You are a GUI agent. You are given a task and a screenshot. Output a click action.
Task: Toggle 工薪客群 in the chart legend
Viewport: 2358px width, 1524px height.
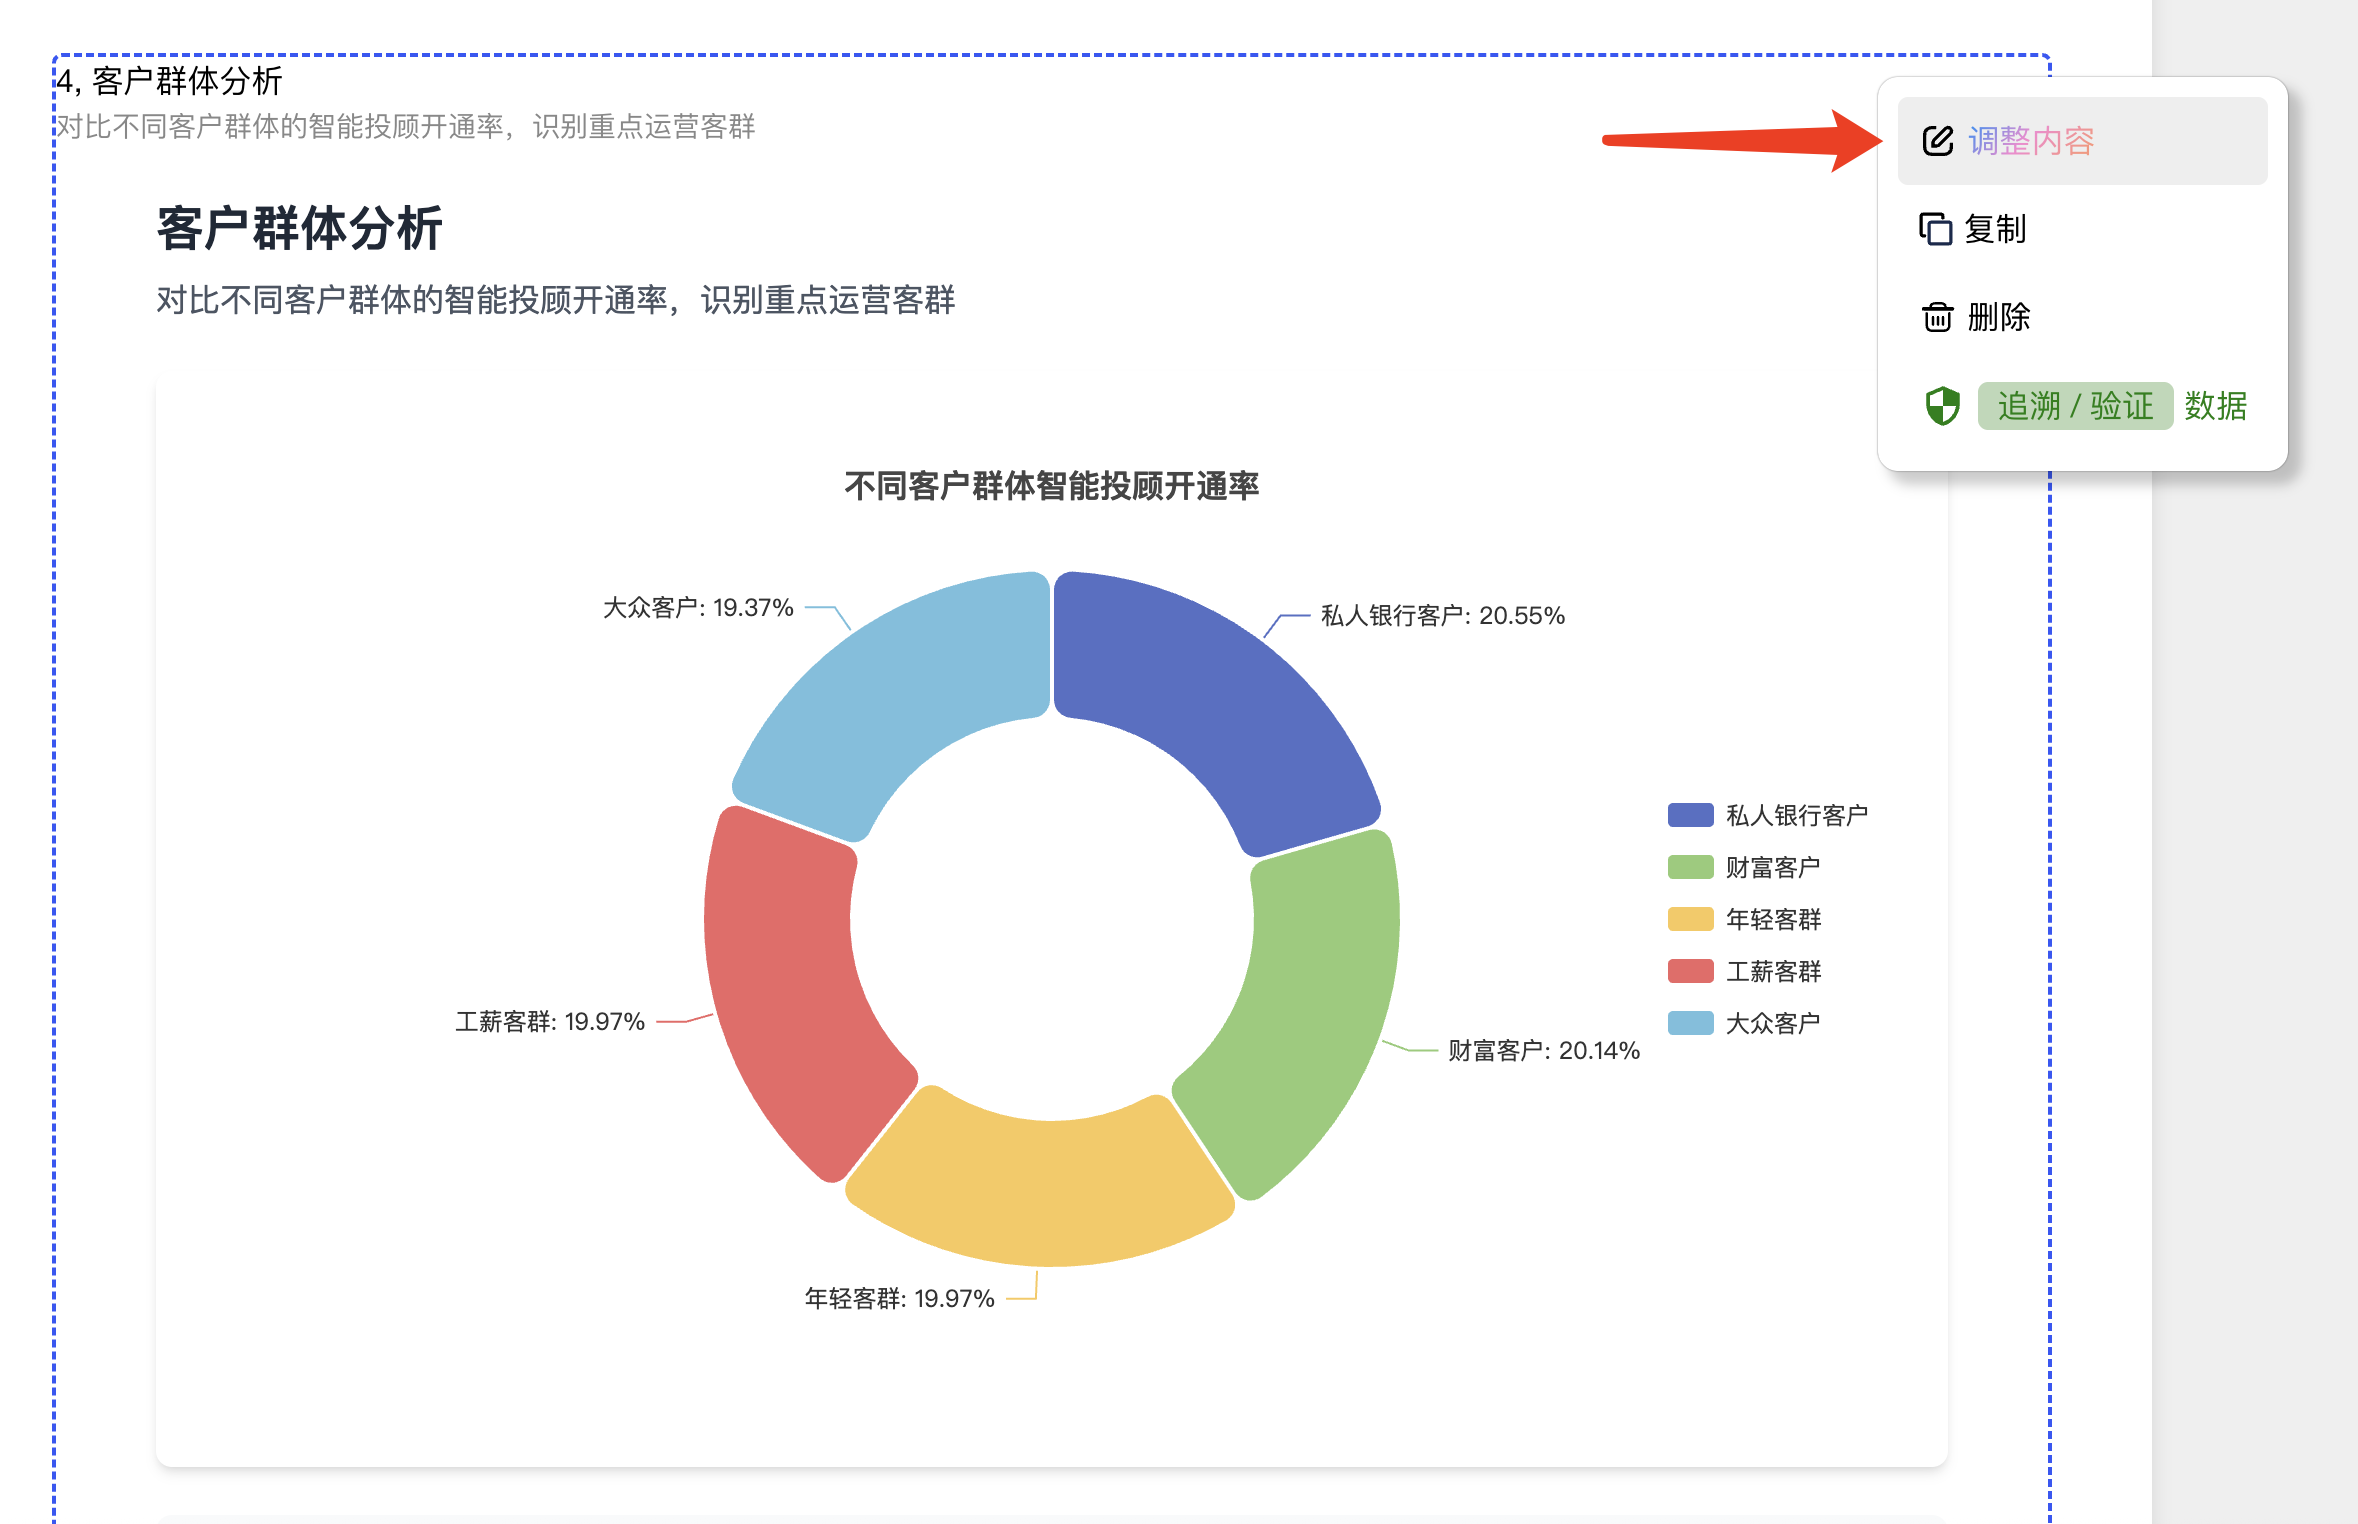coord(1775,971)
